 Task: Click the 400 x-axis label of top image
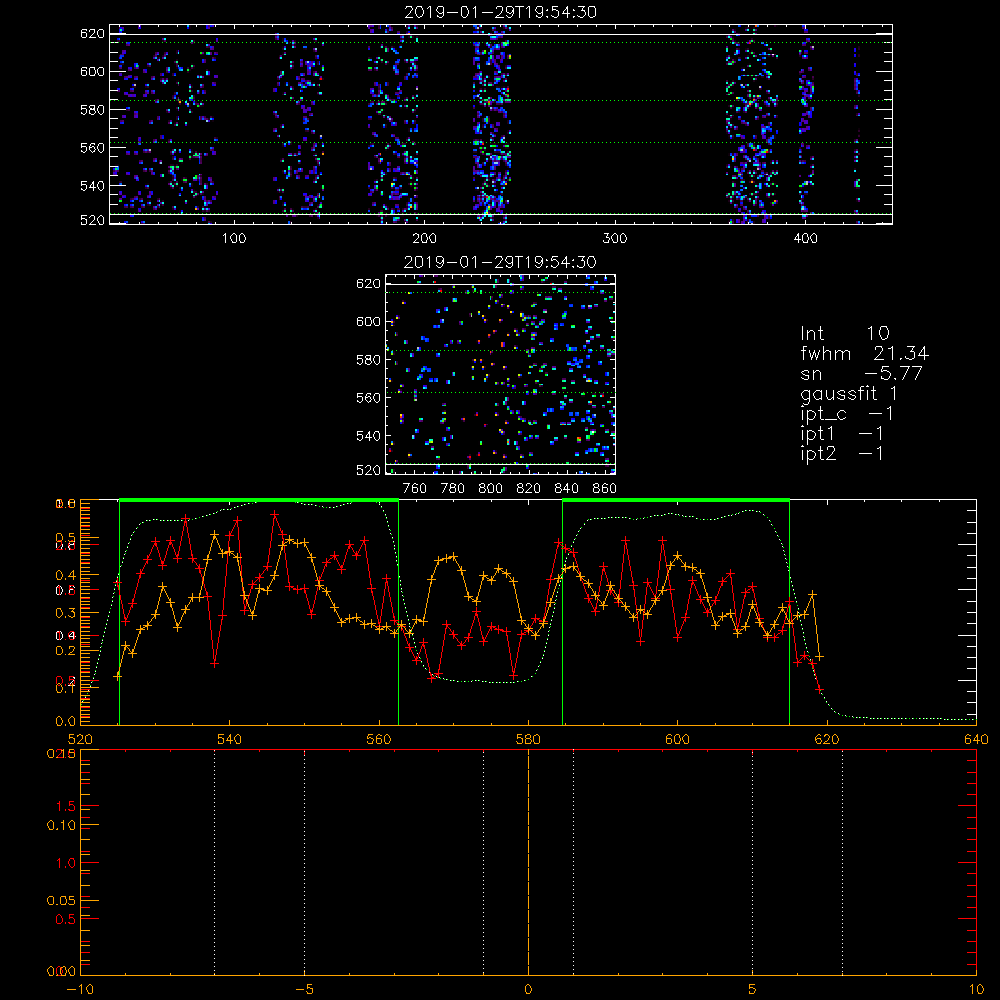(805, 239)
